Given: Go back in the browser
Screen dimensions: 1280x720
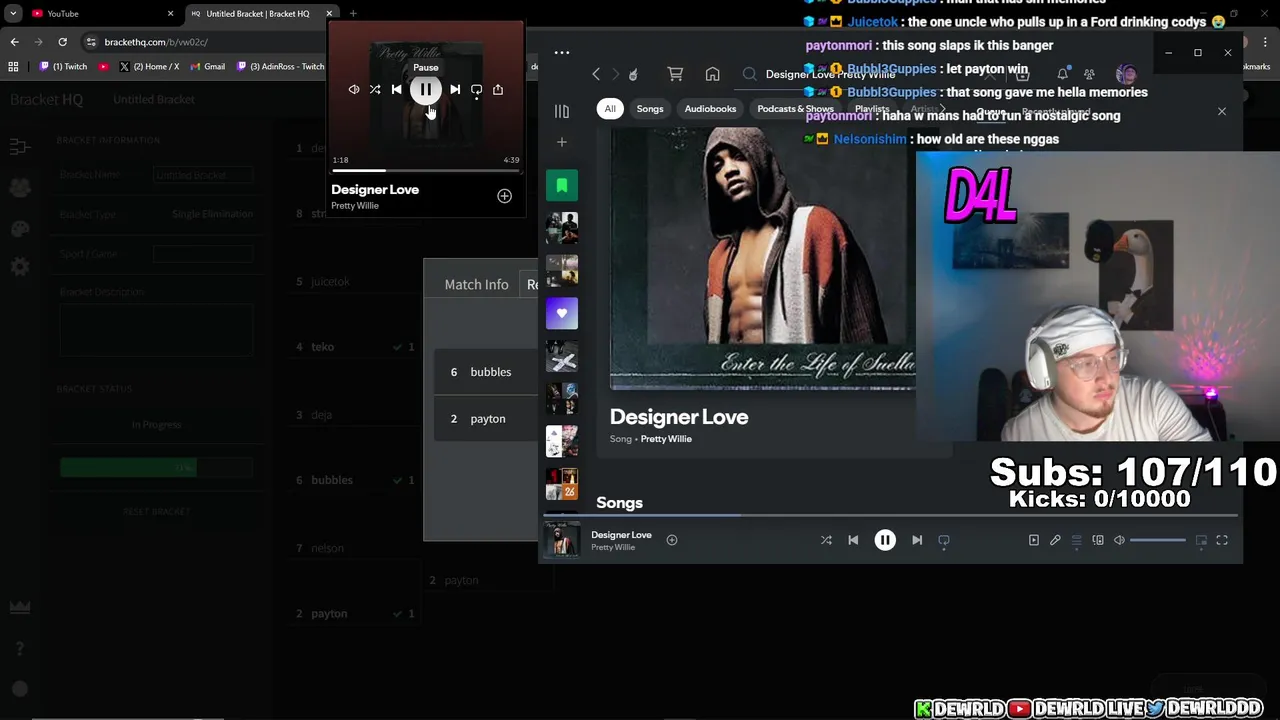Looking at the screenshot, I should coord(14,42).
